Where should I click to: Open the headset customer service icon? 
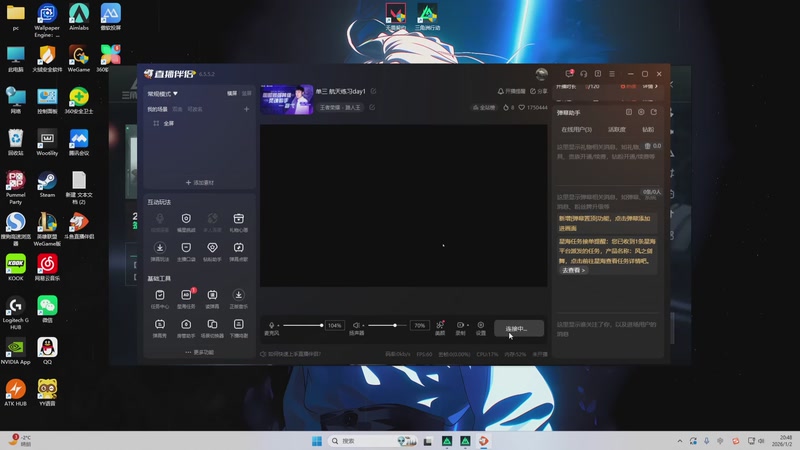coord(584,73)
